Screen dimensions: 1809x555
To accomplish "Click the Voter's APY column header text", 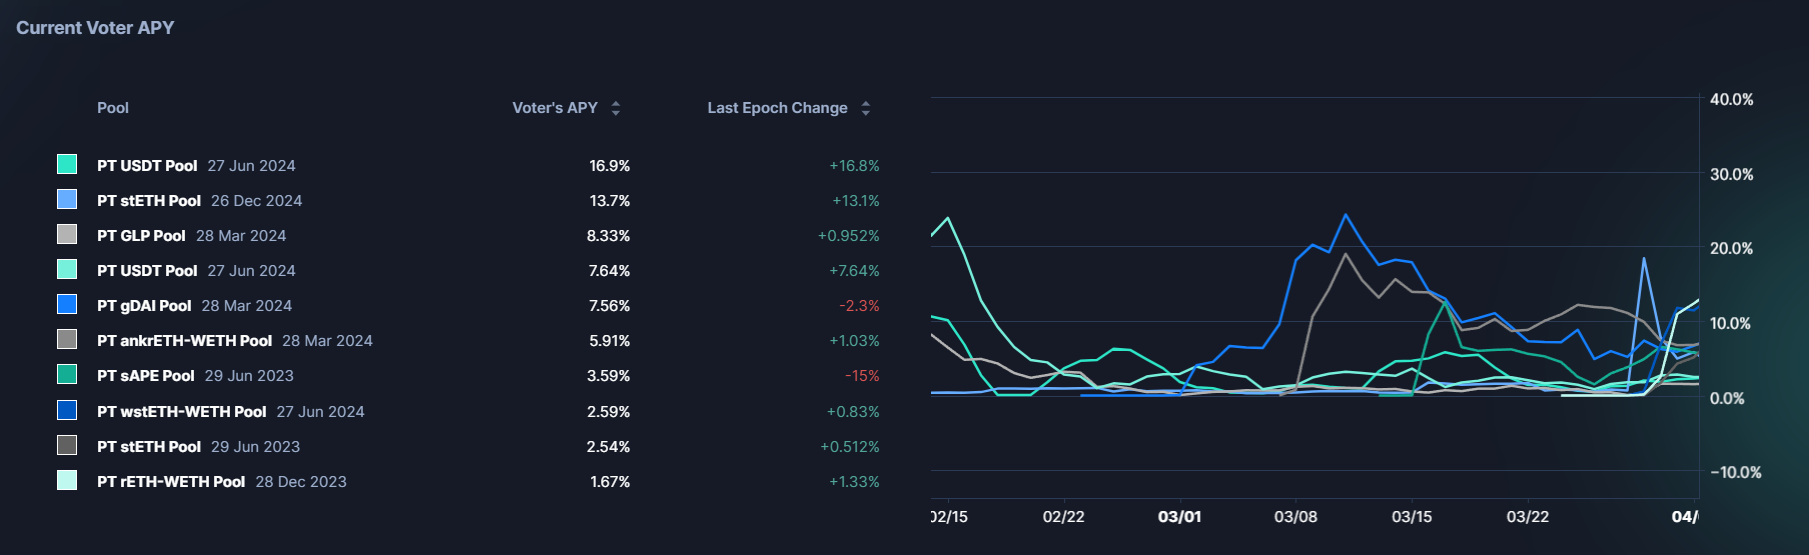I will coord(555,108).
